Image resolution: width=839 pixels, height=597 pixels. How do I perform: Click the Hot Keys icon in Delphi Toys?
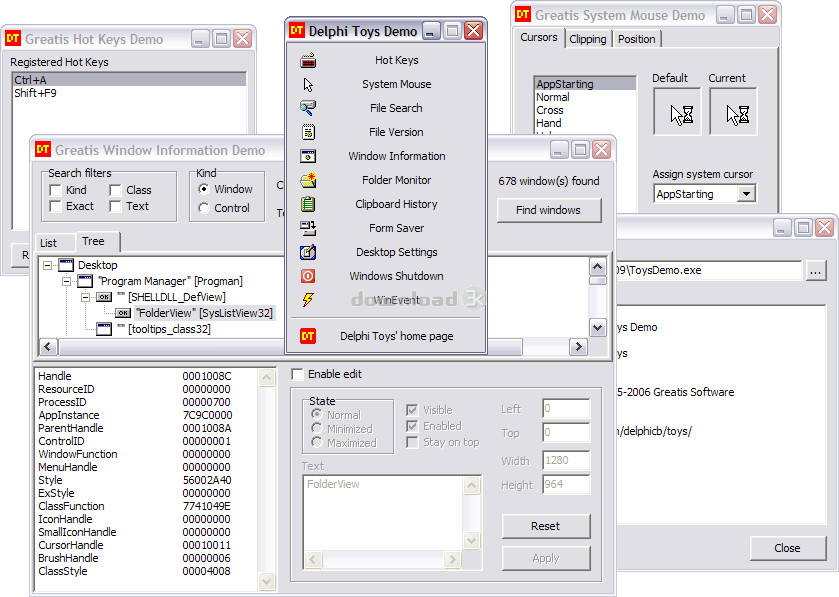(x=308, y=60)
